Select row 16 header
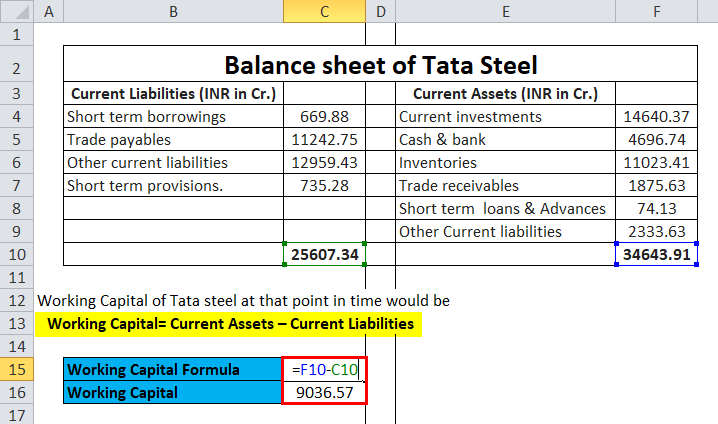The height and width of the screenshot is (424, 718). pyautogui.click(x=16, y=392)
